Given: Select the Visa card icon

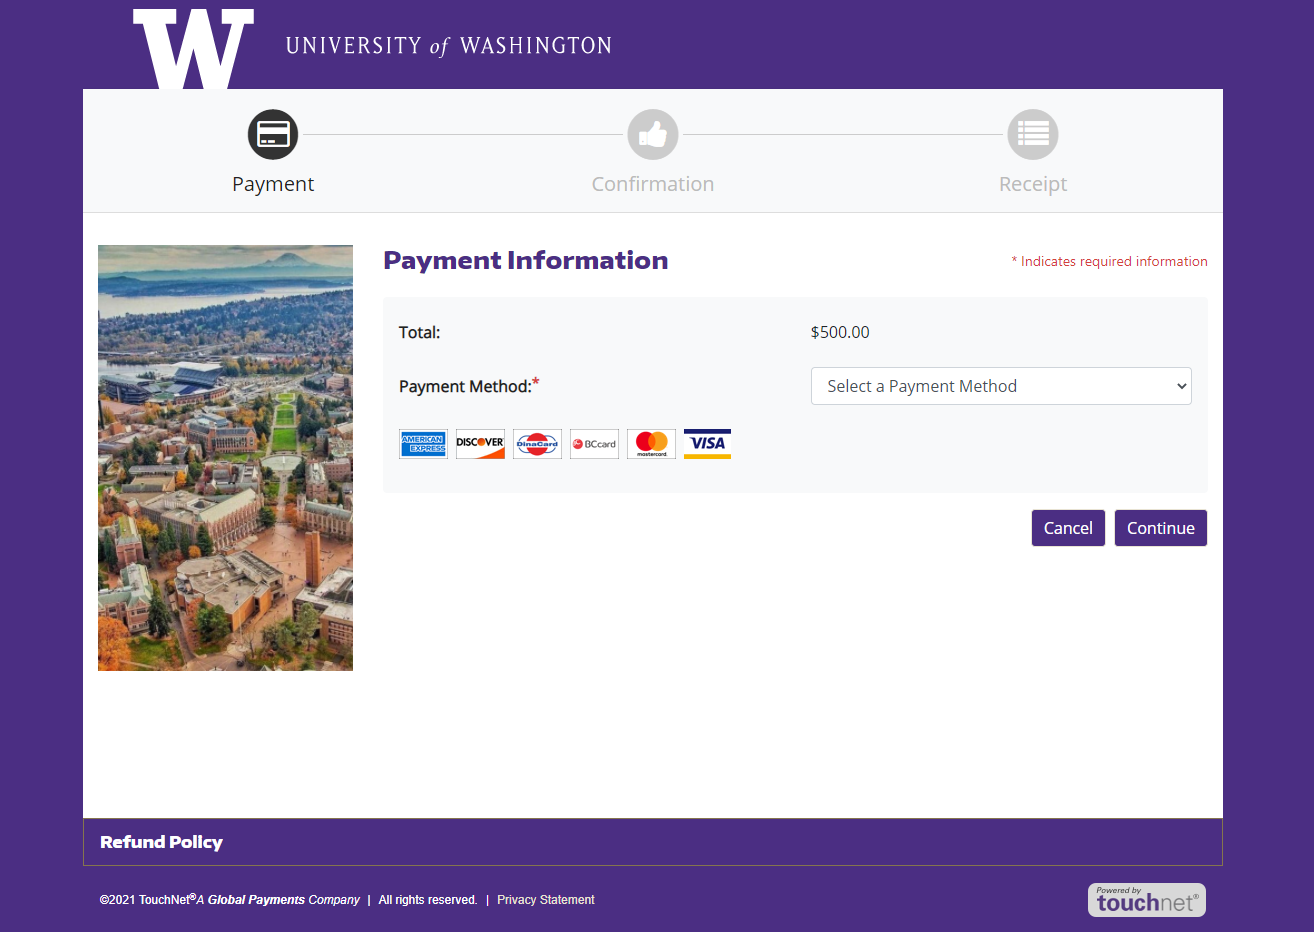Looking at the screenshot, I should [707, 443].
